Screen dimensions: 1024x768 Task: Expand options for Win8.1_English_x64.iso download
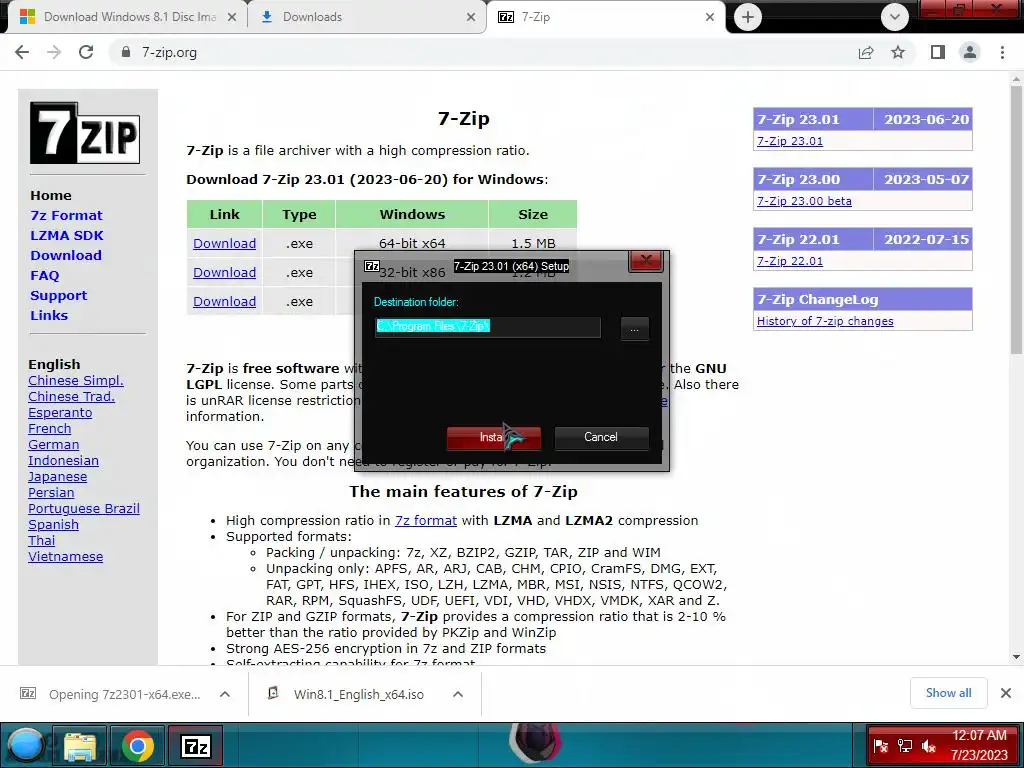(458, 694)
